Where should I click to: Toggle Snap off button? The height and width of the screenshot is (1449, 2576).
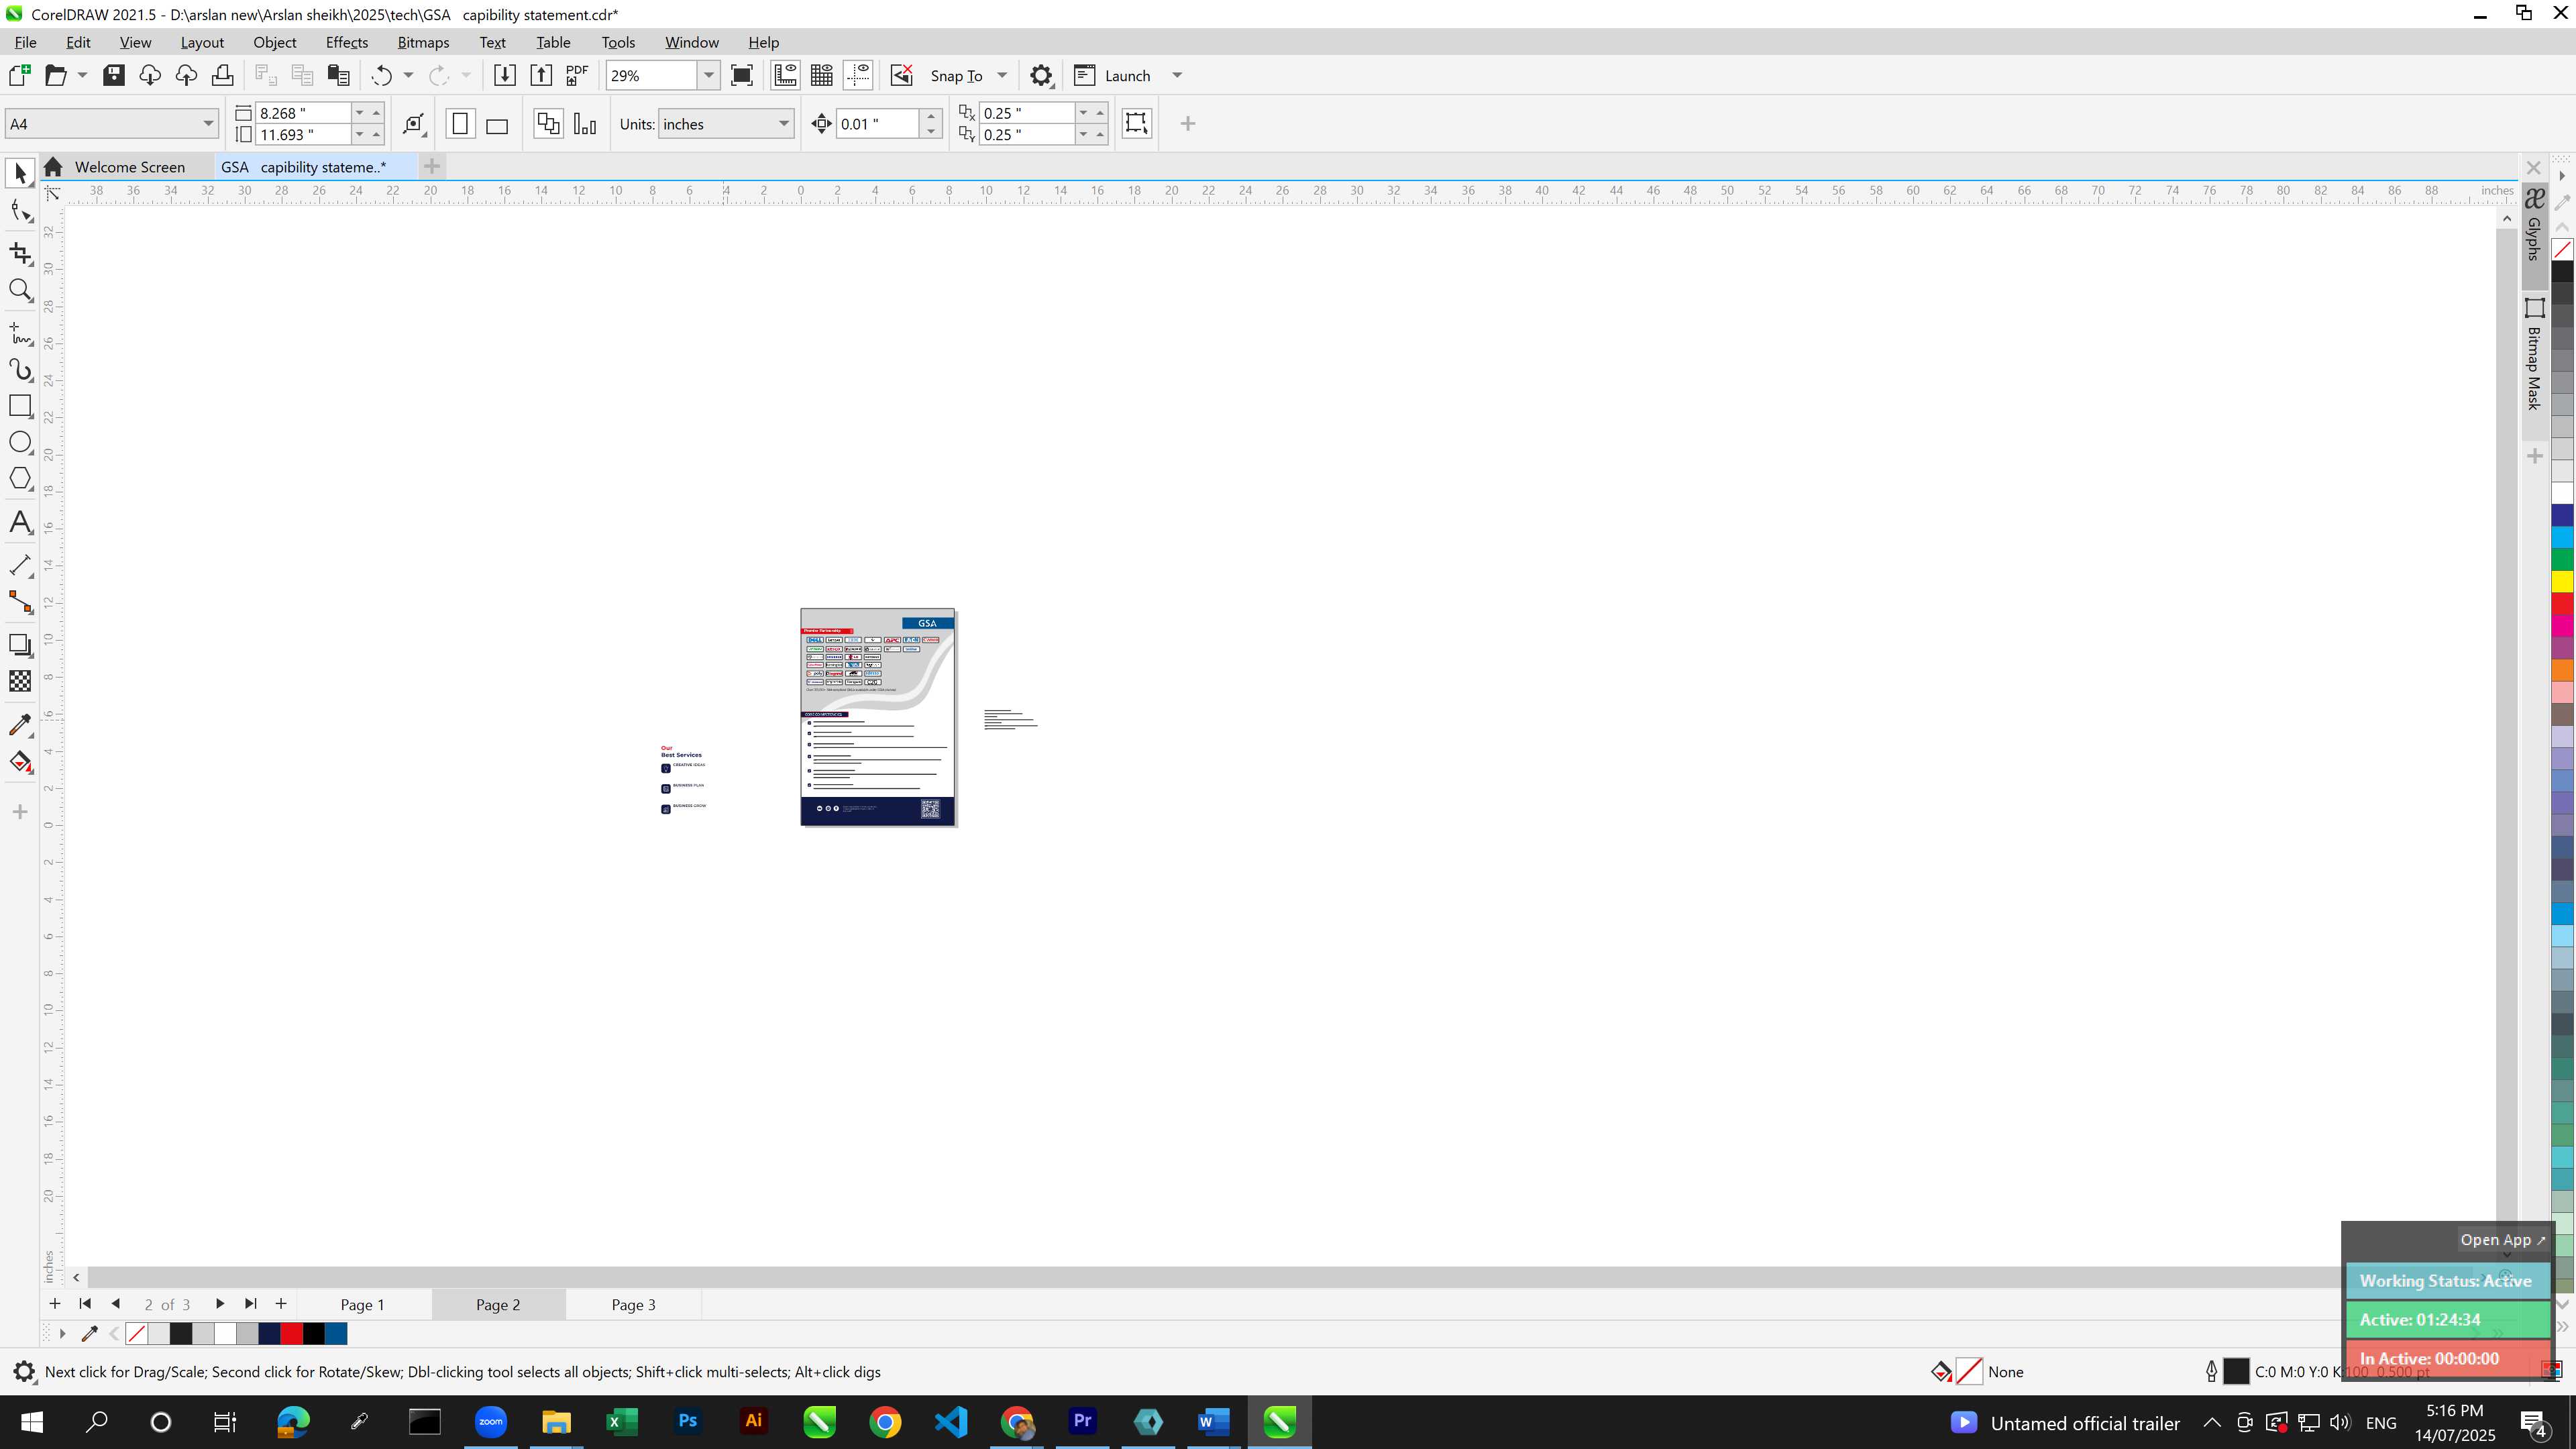pos(902,76)
